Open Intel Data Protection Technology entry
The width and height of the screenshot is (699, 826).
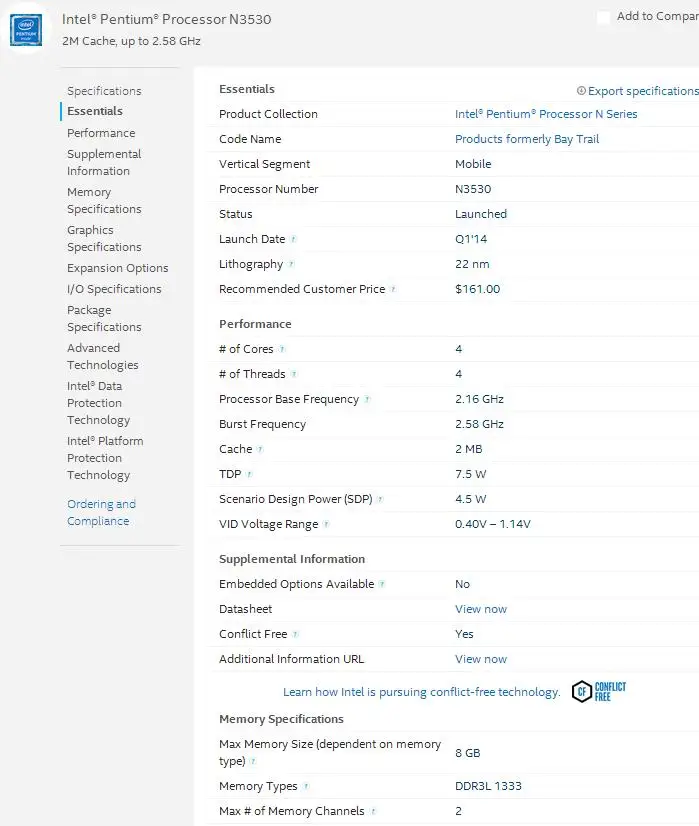(x=99, y=403)
